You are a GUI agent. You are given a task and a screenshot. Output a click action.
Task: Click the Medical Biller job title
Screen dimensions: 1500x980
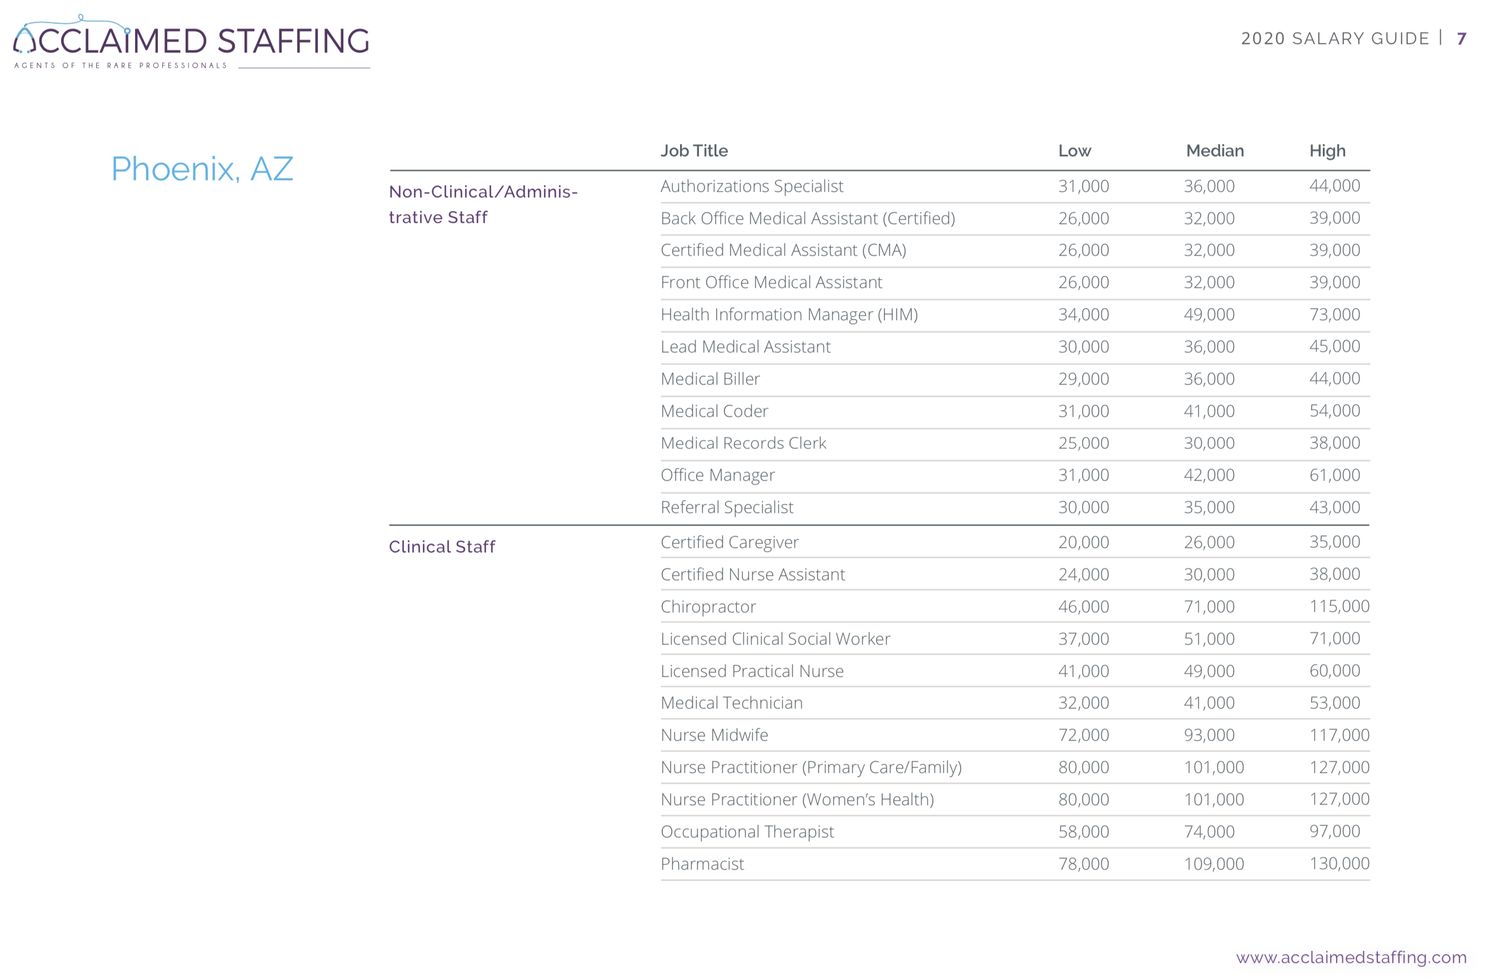[x=710, y=379]
